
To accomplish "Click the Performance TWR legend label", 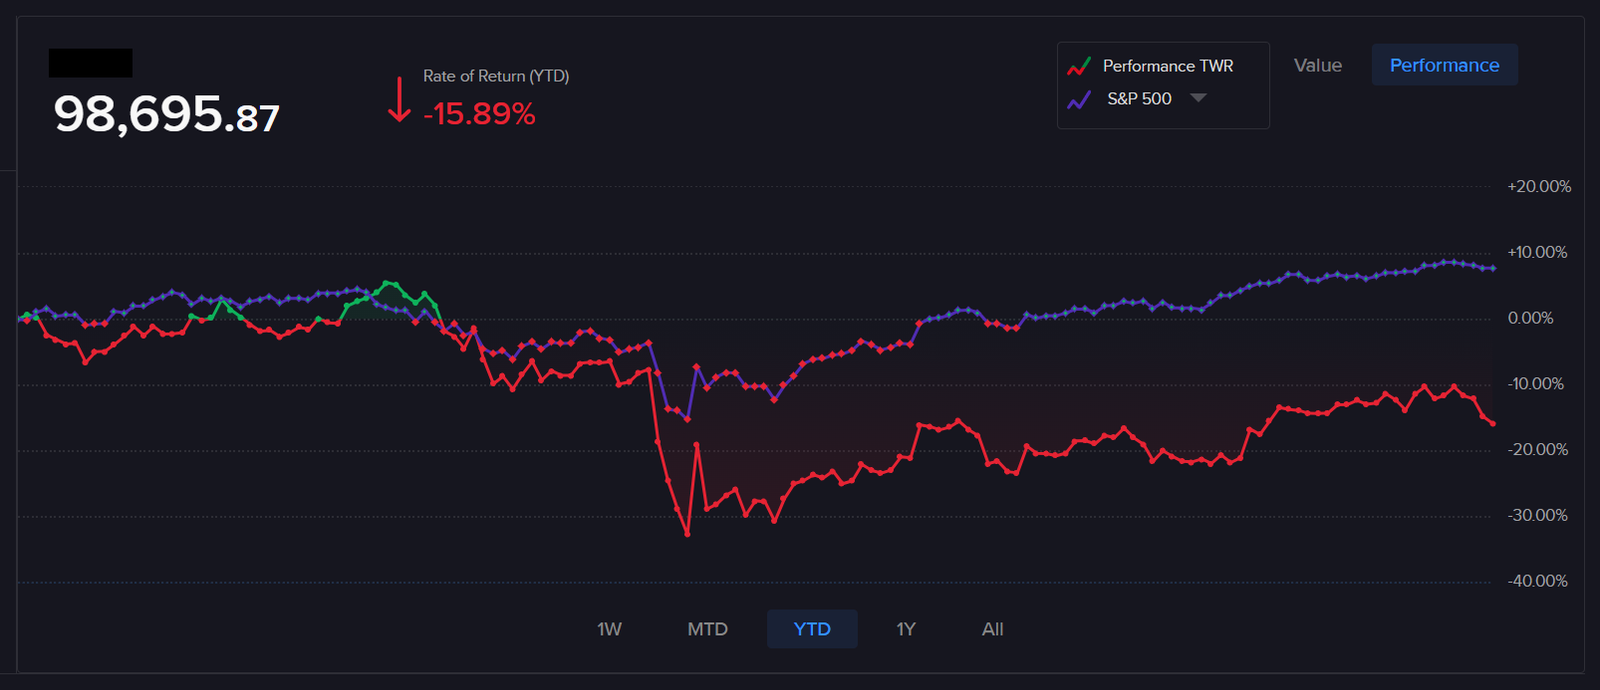I will point(1167,66).
